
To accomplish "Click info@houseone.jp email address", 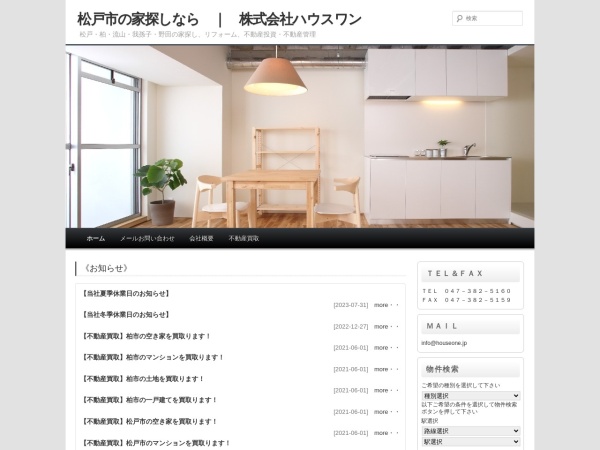I will (x=444, y=343).
